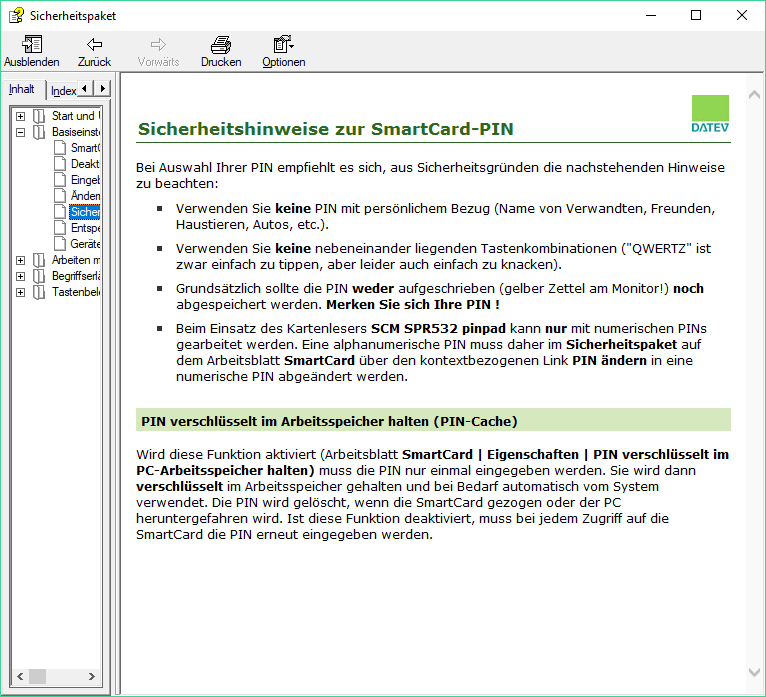Image resolution: width=766 pixels, height=697 pixels.
Task: Click the book icon next to Tastenbel
Action: [x=39, y=293]
